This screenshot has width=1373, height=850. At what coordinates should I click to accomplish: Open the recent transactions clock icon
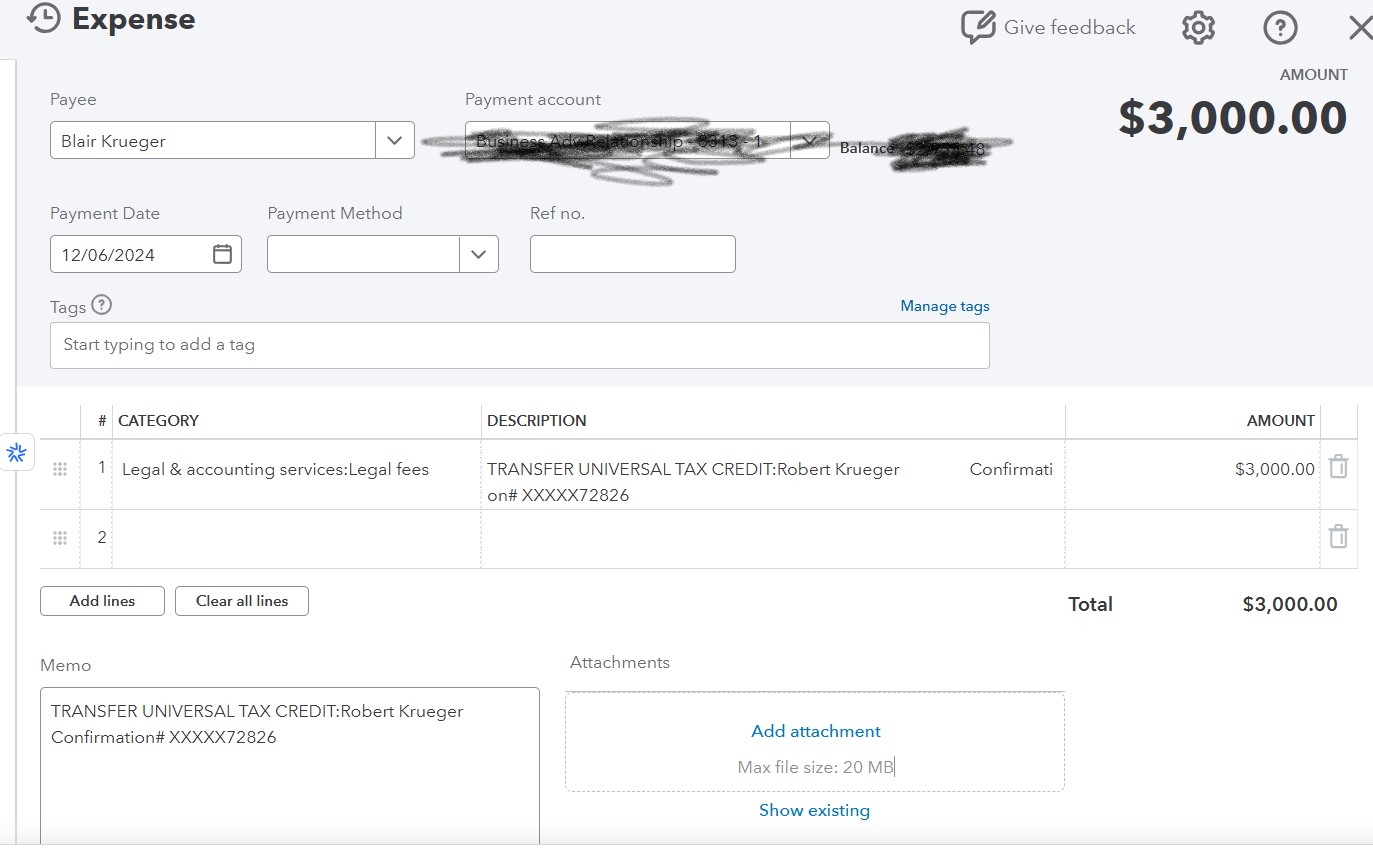[x=44, y=19]
